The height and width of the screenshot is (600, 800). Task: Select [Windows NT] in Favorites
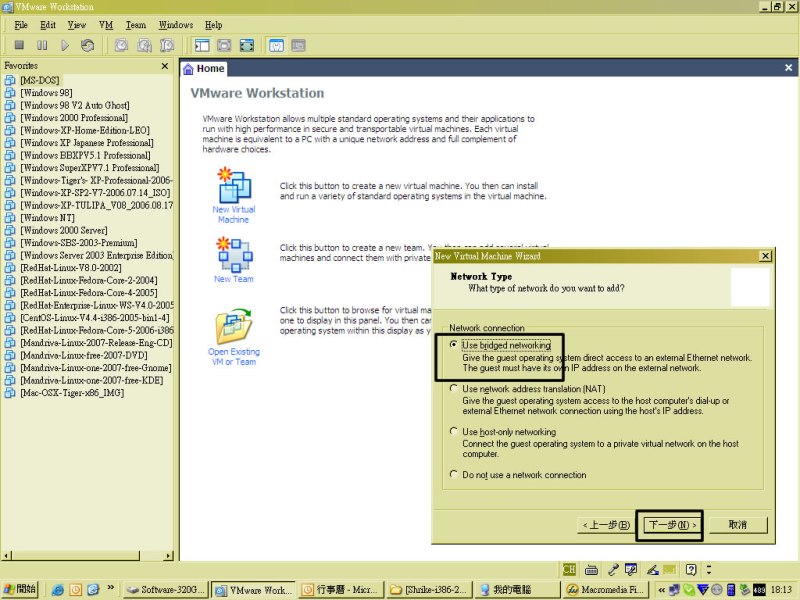47,218
